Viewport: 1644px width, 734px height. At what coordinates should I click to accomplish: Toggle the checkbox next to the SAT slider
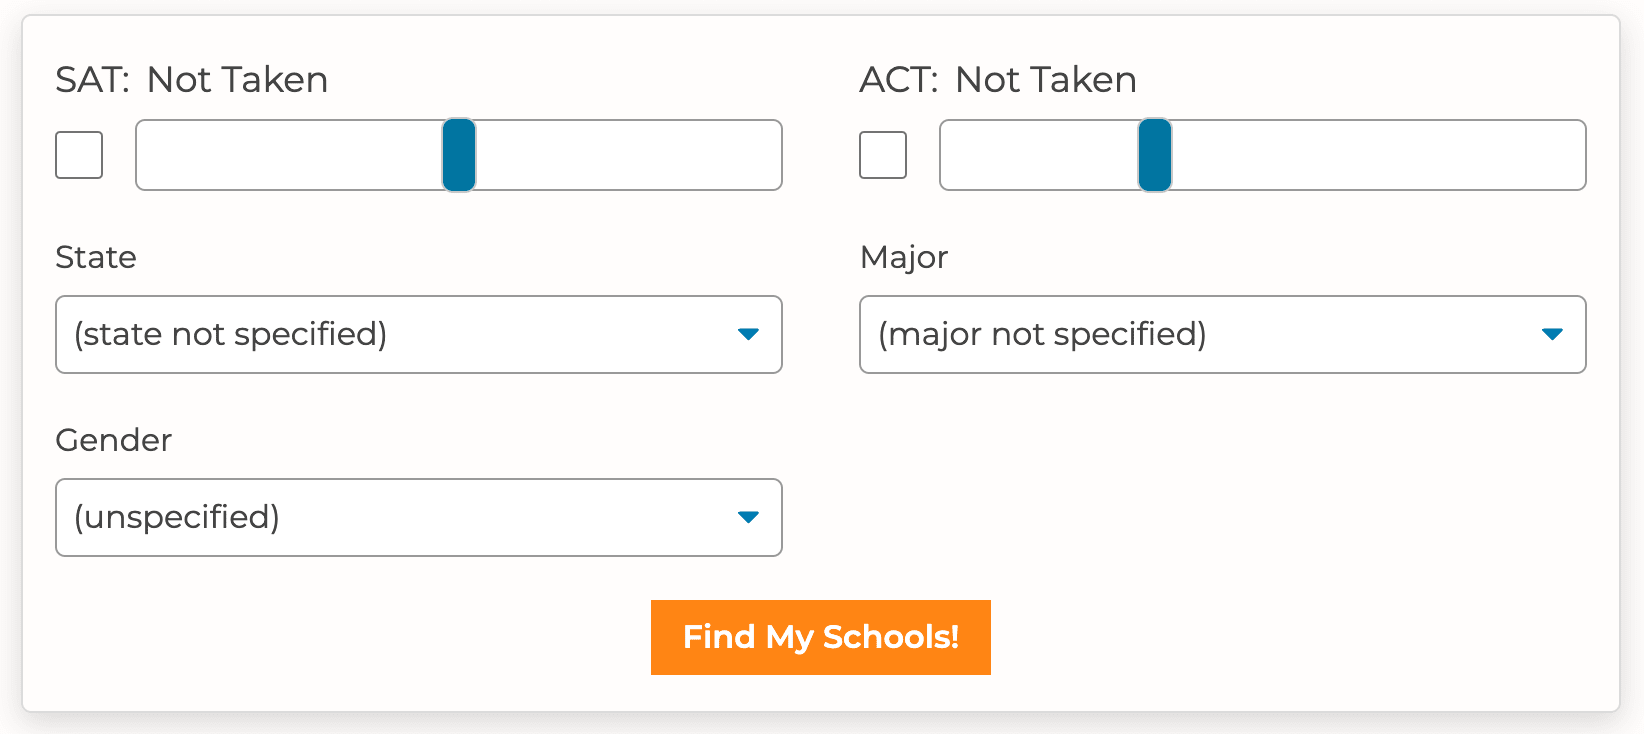[78, 155]
